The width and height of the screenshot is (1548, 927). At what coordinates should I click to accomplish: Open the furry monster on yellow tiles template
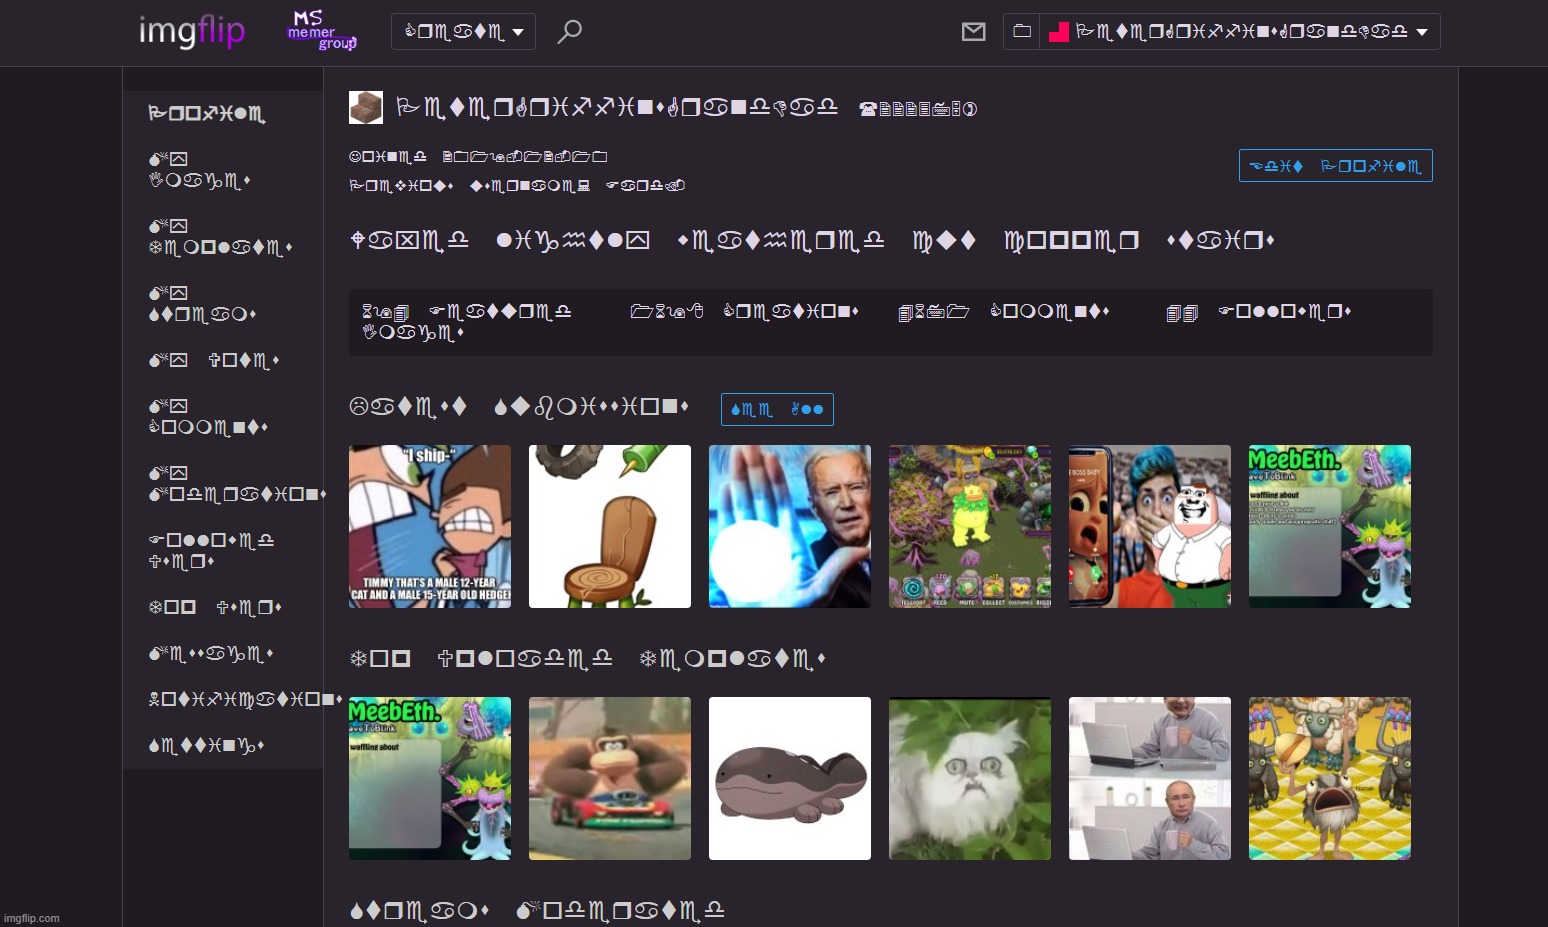coord(1330,778)
